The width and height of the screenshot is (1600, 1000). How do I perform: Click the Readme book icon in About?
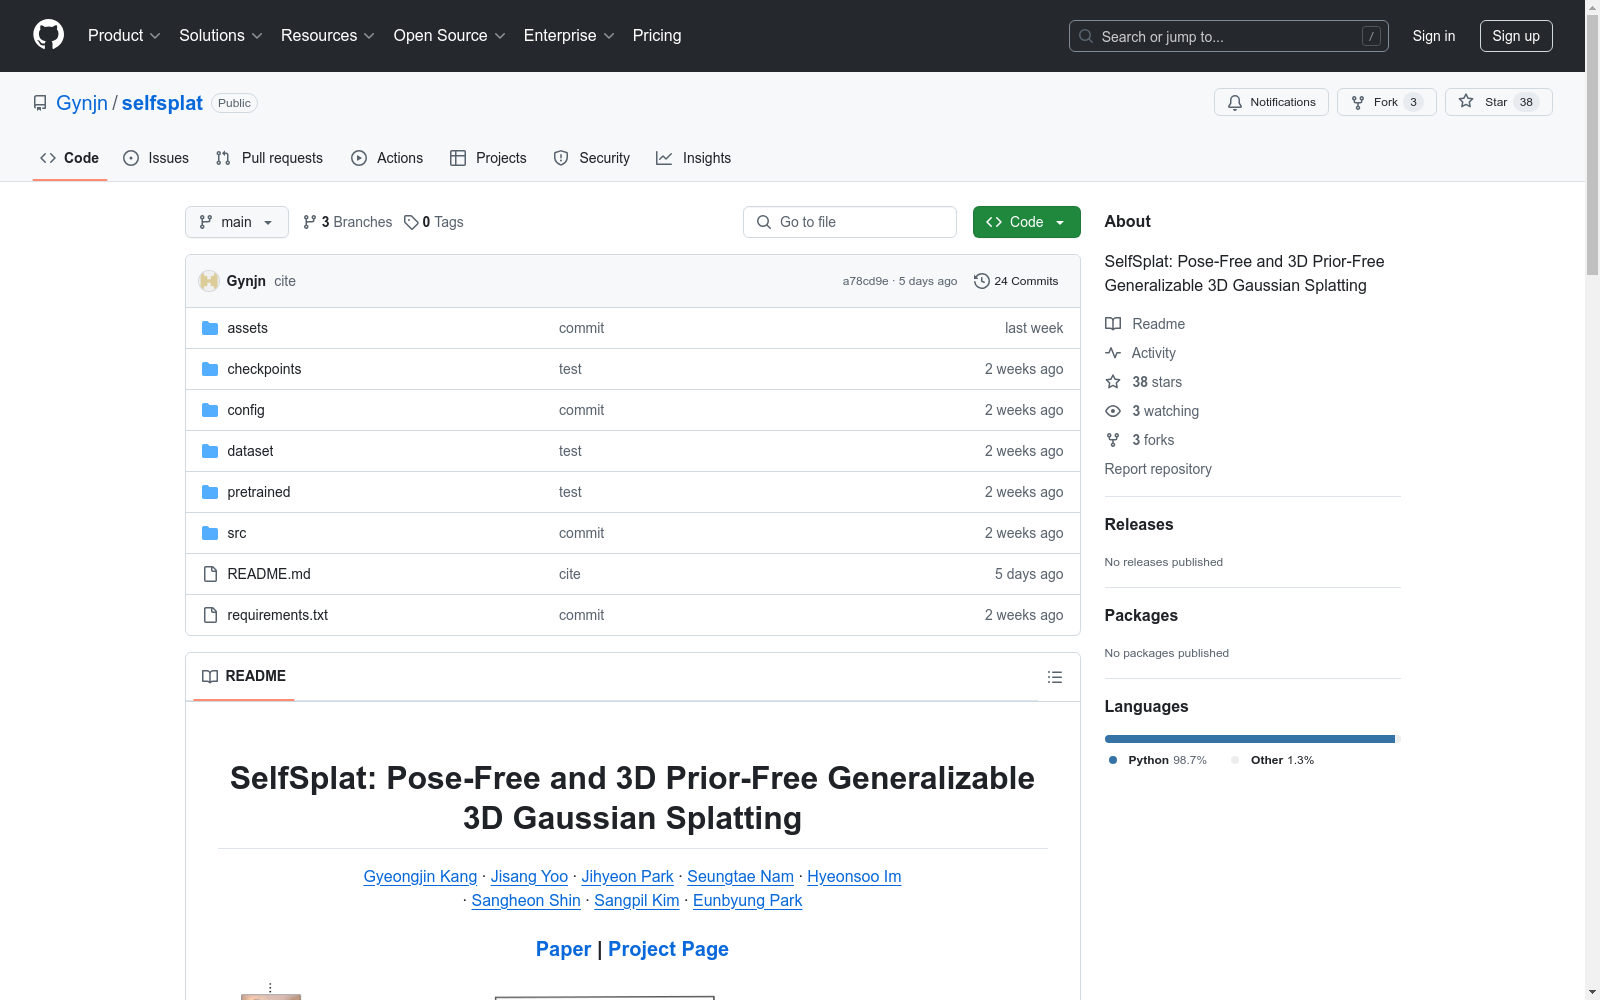point(1113,324)
